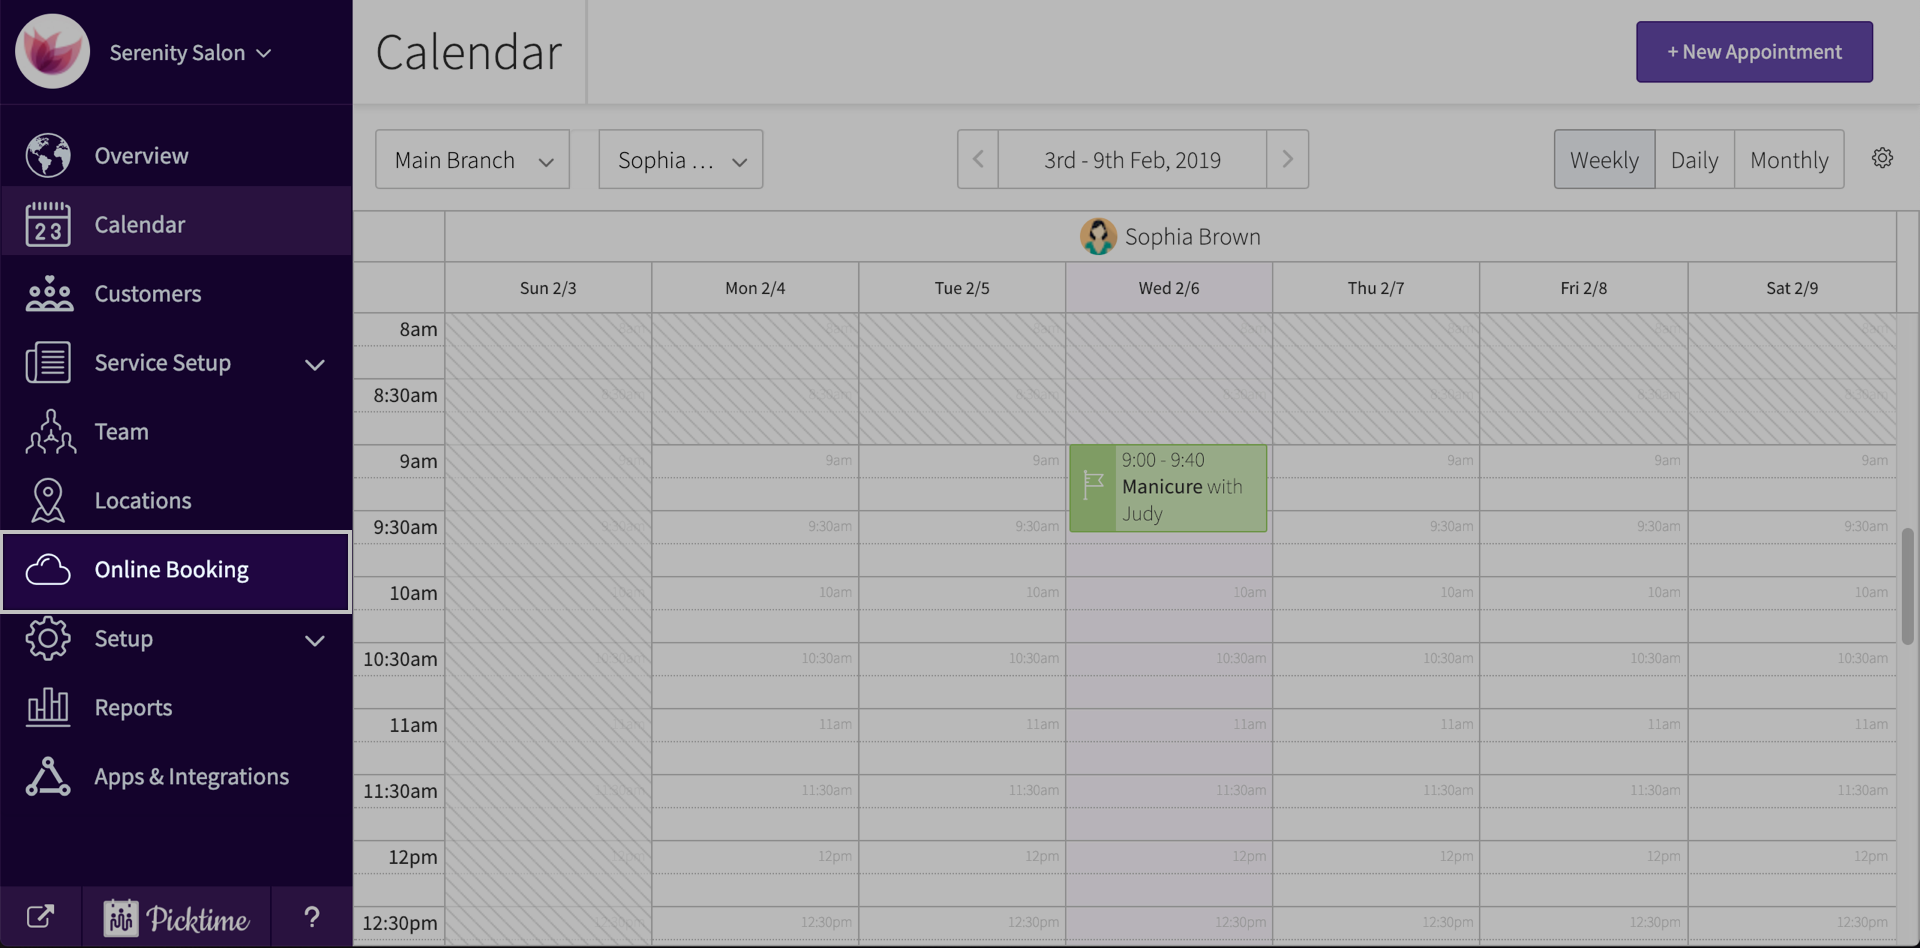Go to next week with right arrow

tap(1287, 159)
